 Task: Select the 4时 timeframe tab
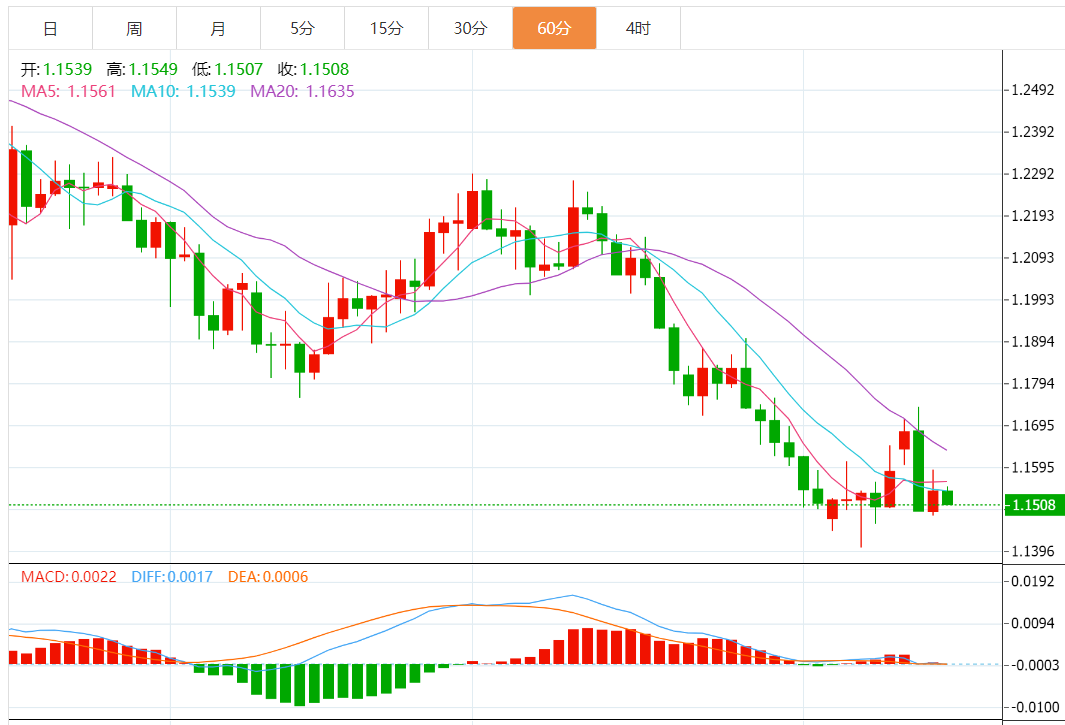tap(638, 29)
